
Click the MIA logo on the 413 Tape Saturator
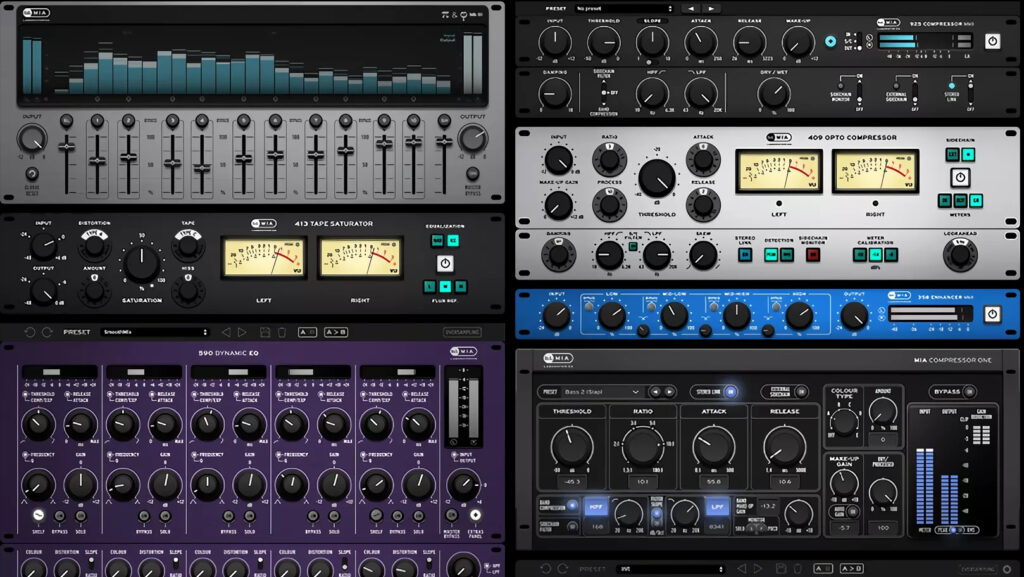(x=264, y=223)
